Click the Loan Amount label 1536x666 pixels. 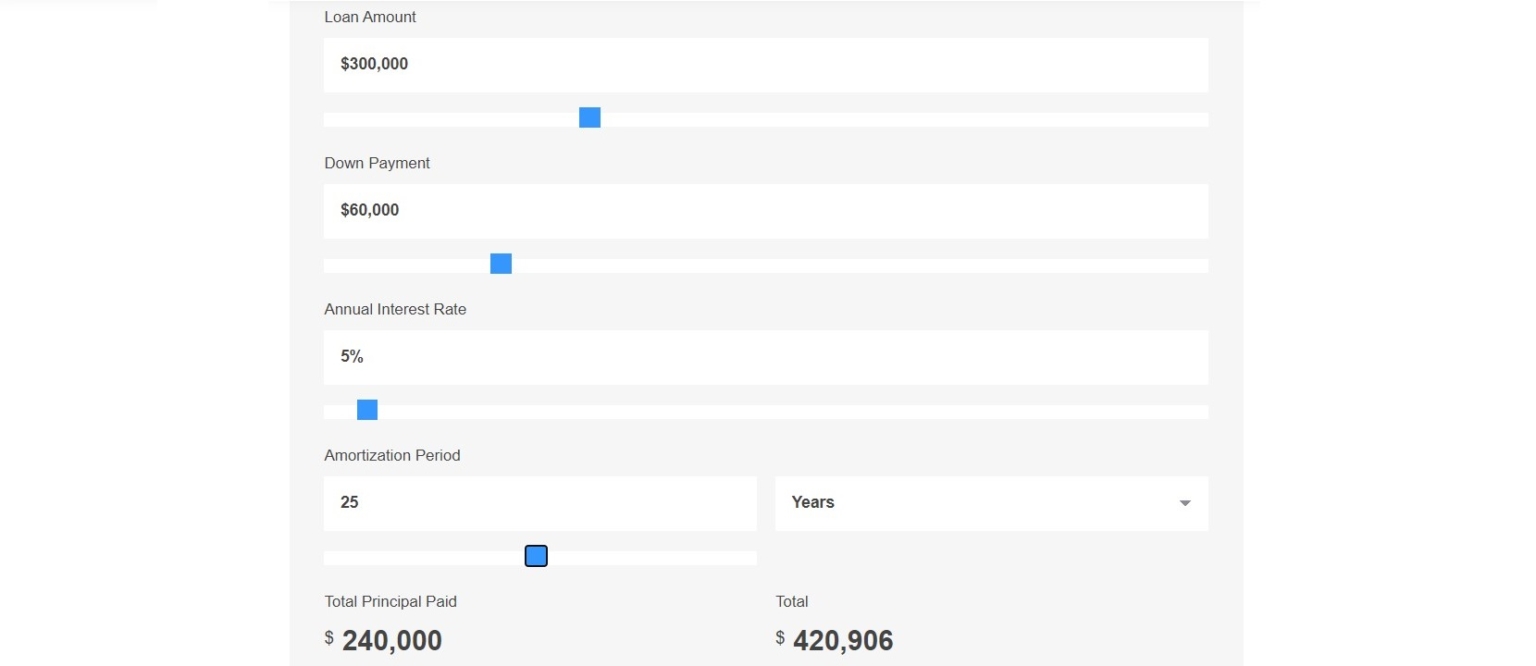click(369, 17)
